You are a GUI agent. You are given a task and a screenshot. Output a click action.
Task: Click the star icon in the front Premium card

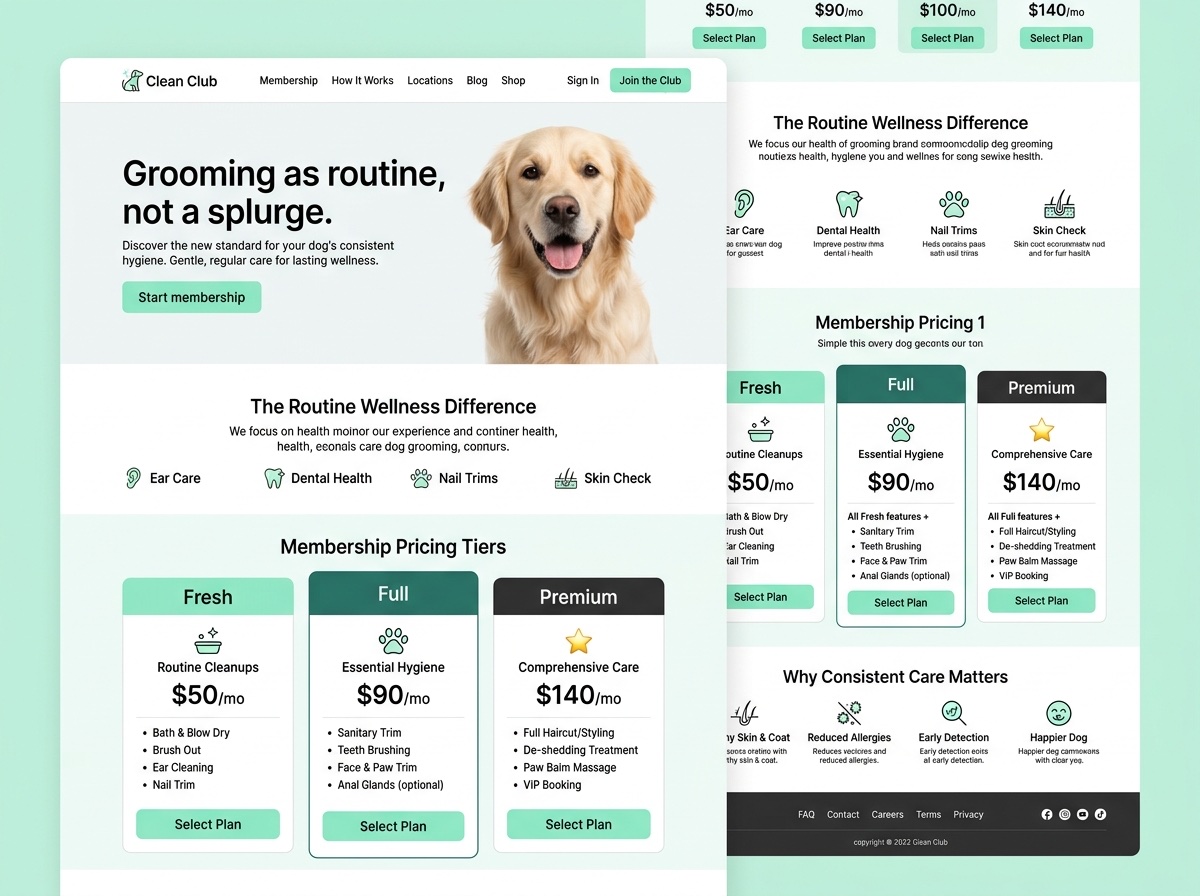(x=578, y=641)
